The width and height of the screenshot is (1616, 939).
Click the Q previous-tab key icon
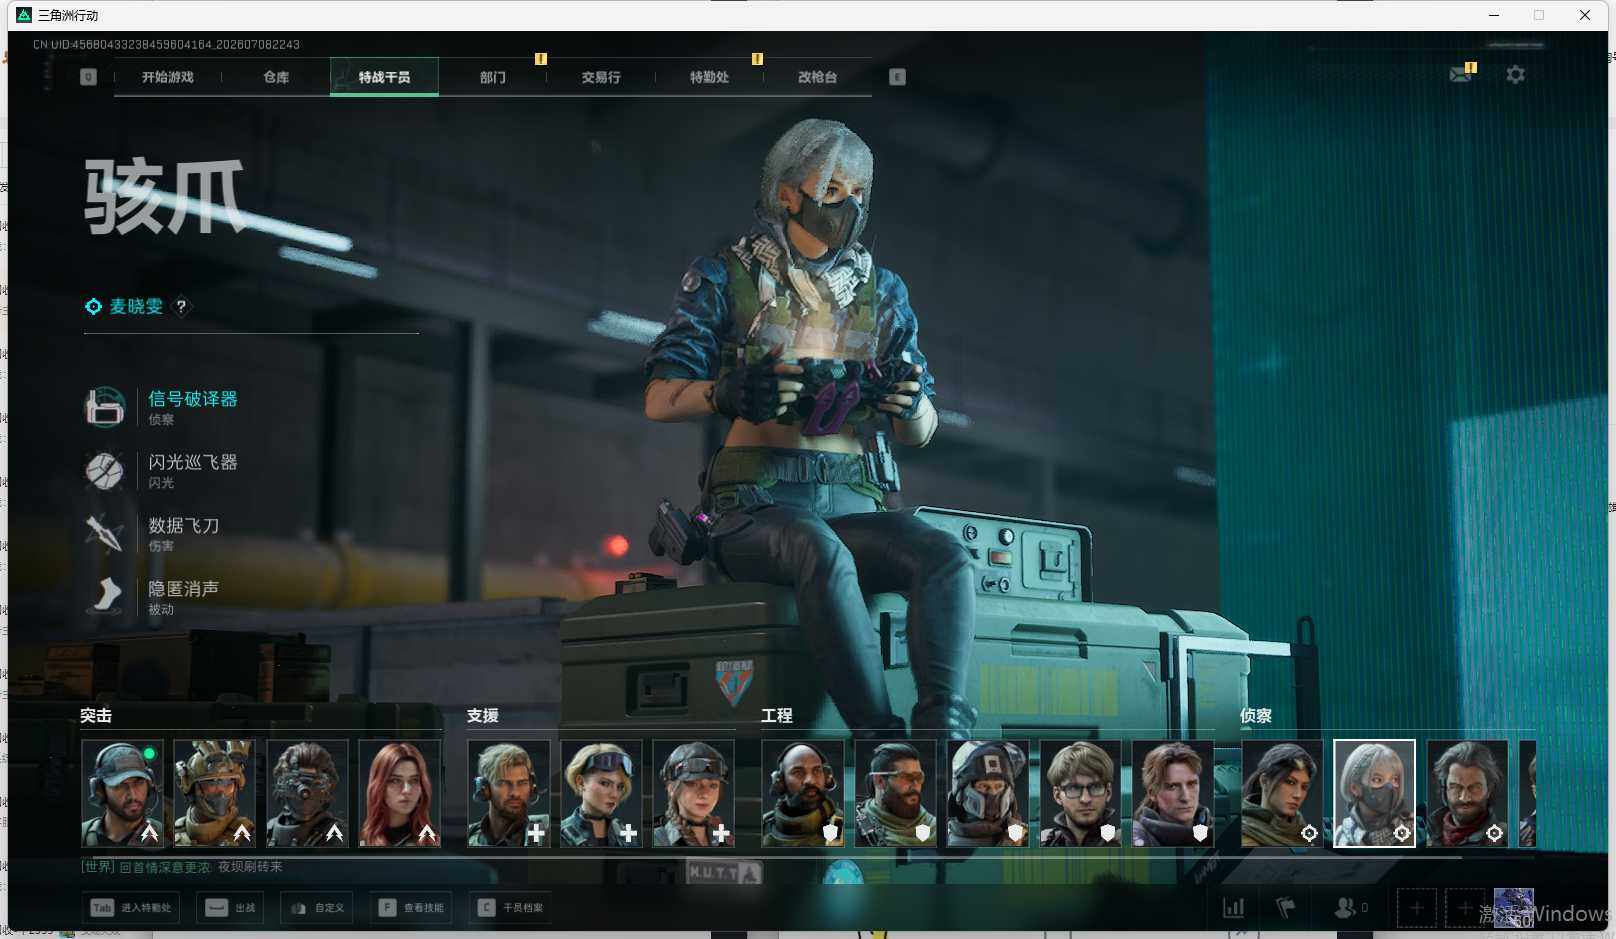(x=88, y=77)
